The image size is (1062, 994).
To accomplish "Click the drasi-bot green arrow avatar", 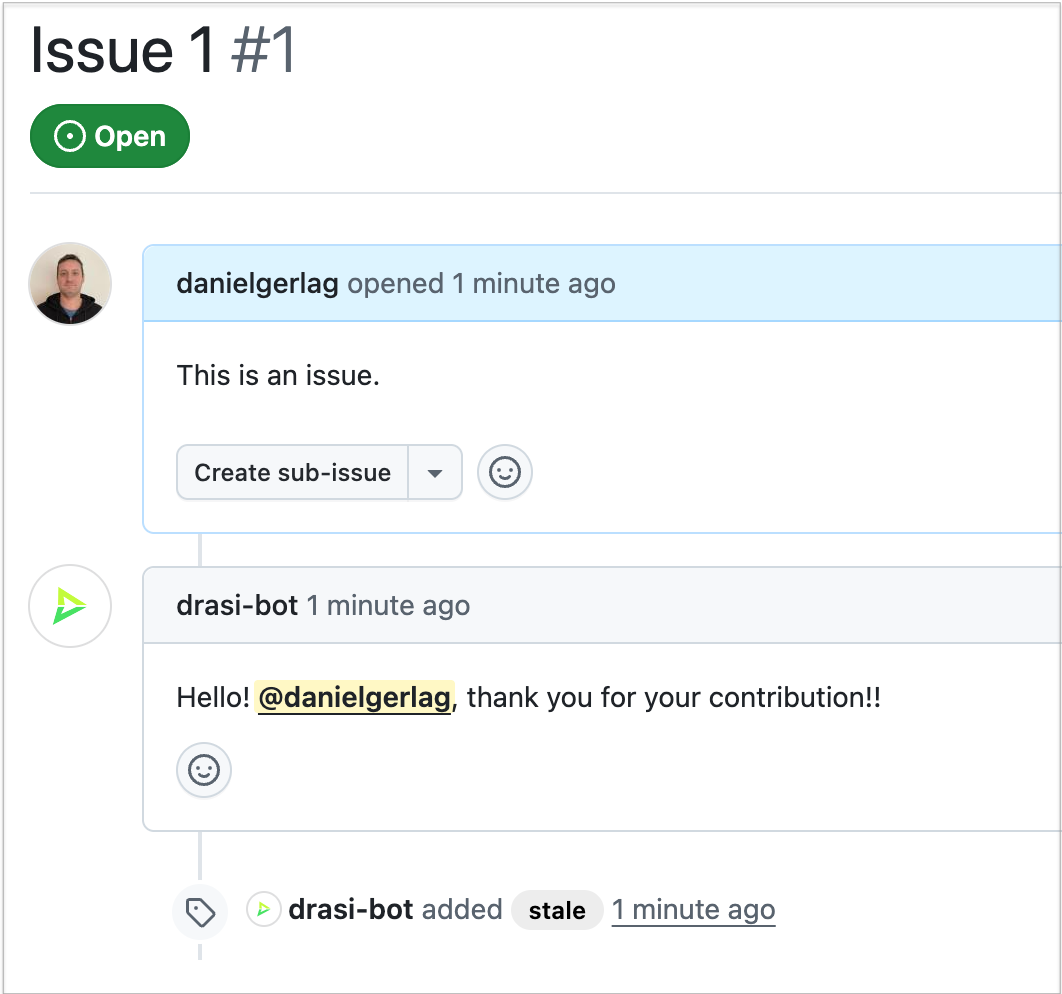I will 70,607.
